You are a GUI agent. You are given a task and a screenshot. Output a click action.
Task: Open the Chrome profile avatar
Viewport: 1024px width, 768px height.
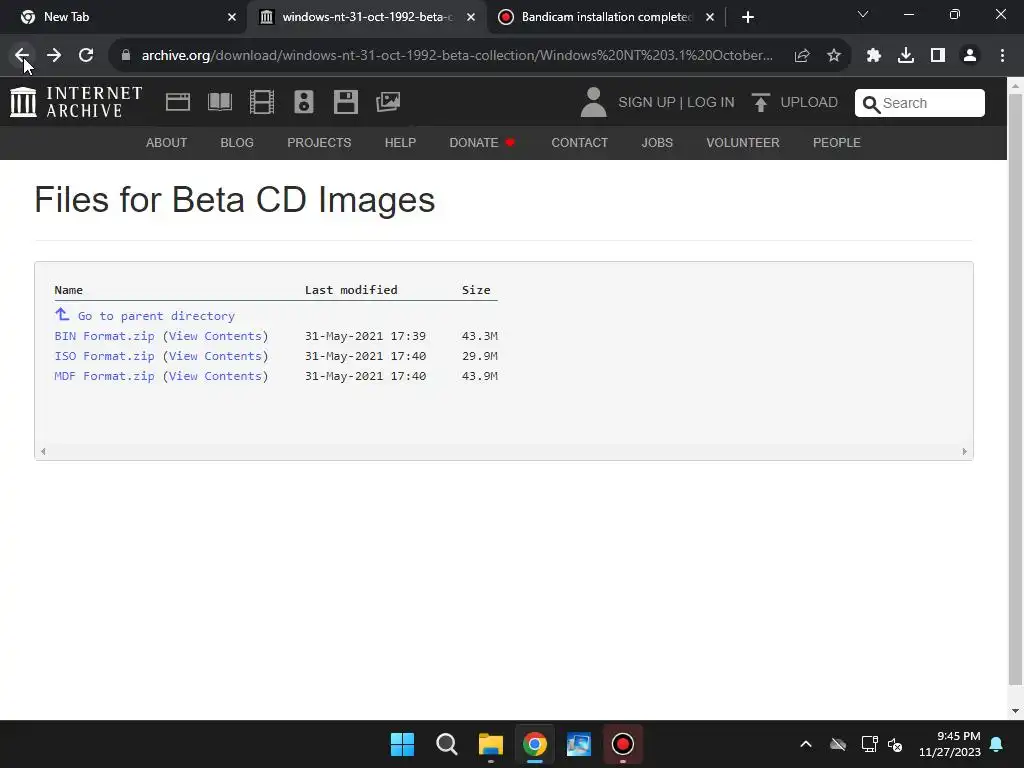tap(970, 56)
